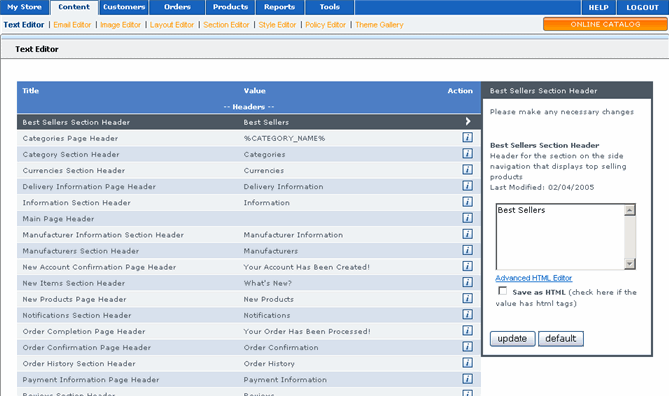Switch to the Reports tab
Screen dimensions: 669x396
[279, 7]
